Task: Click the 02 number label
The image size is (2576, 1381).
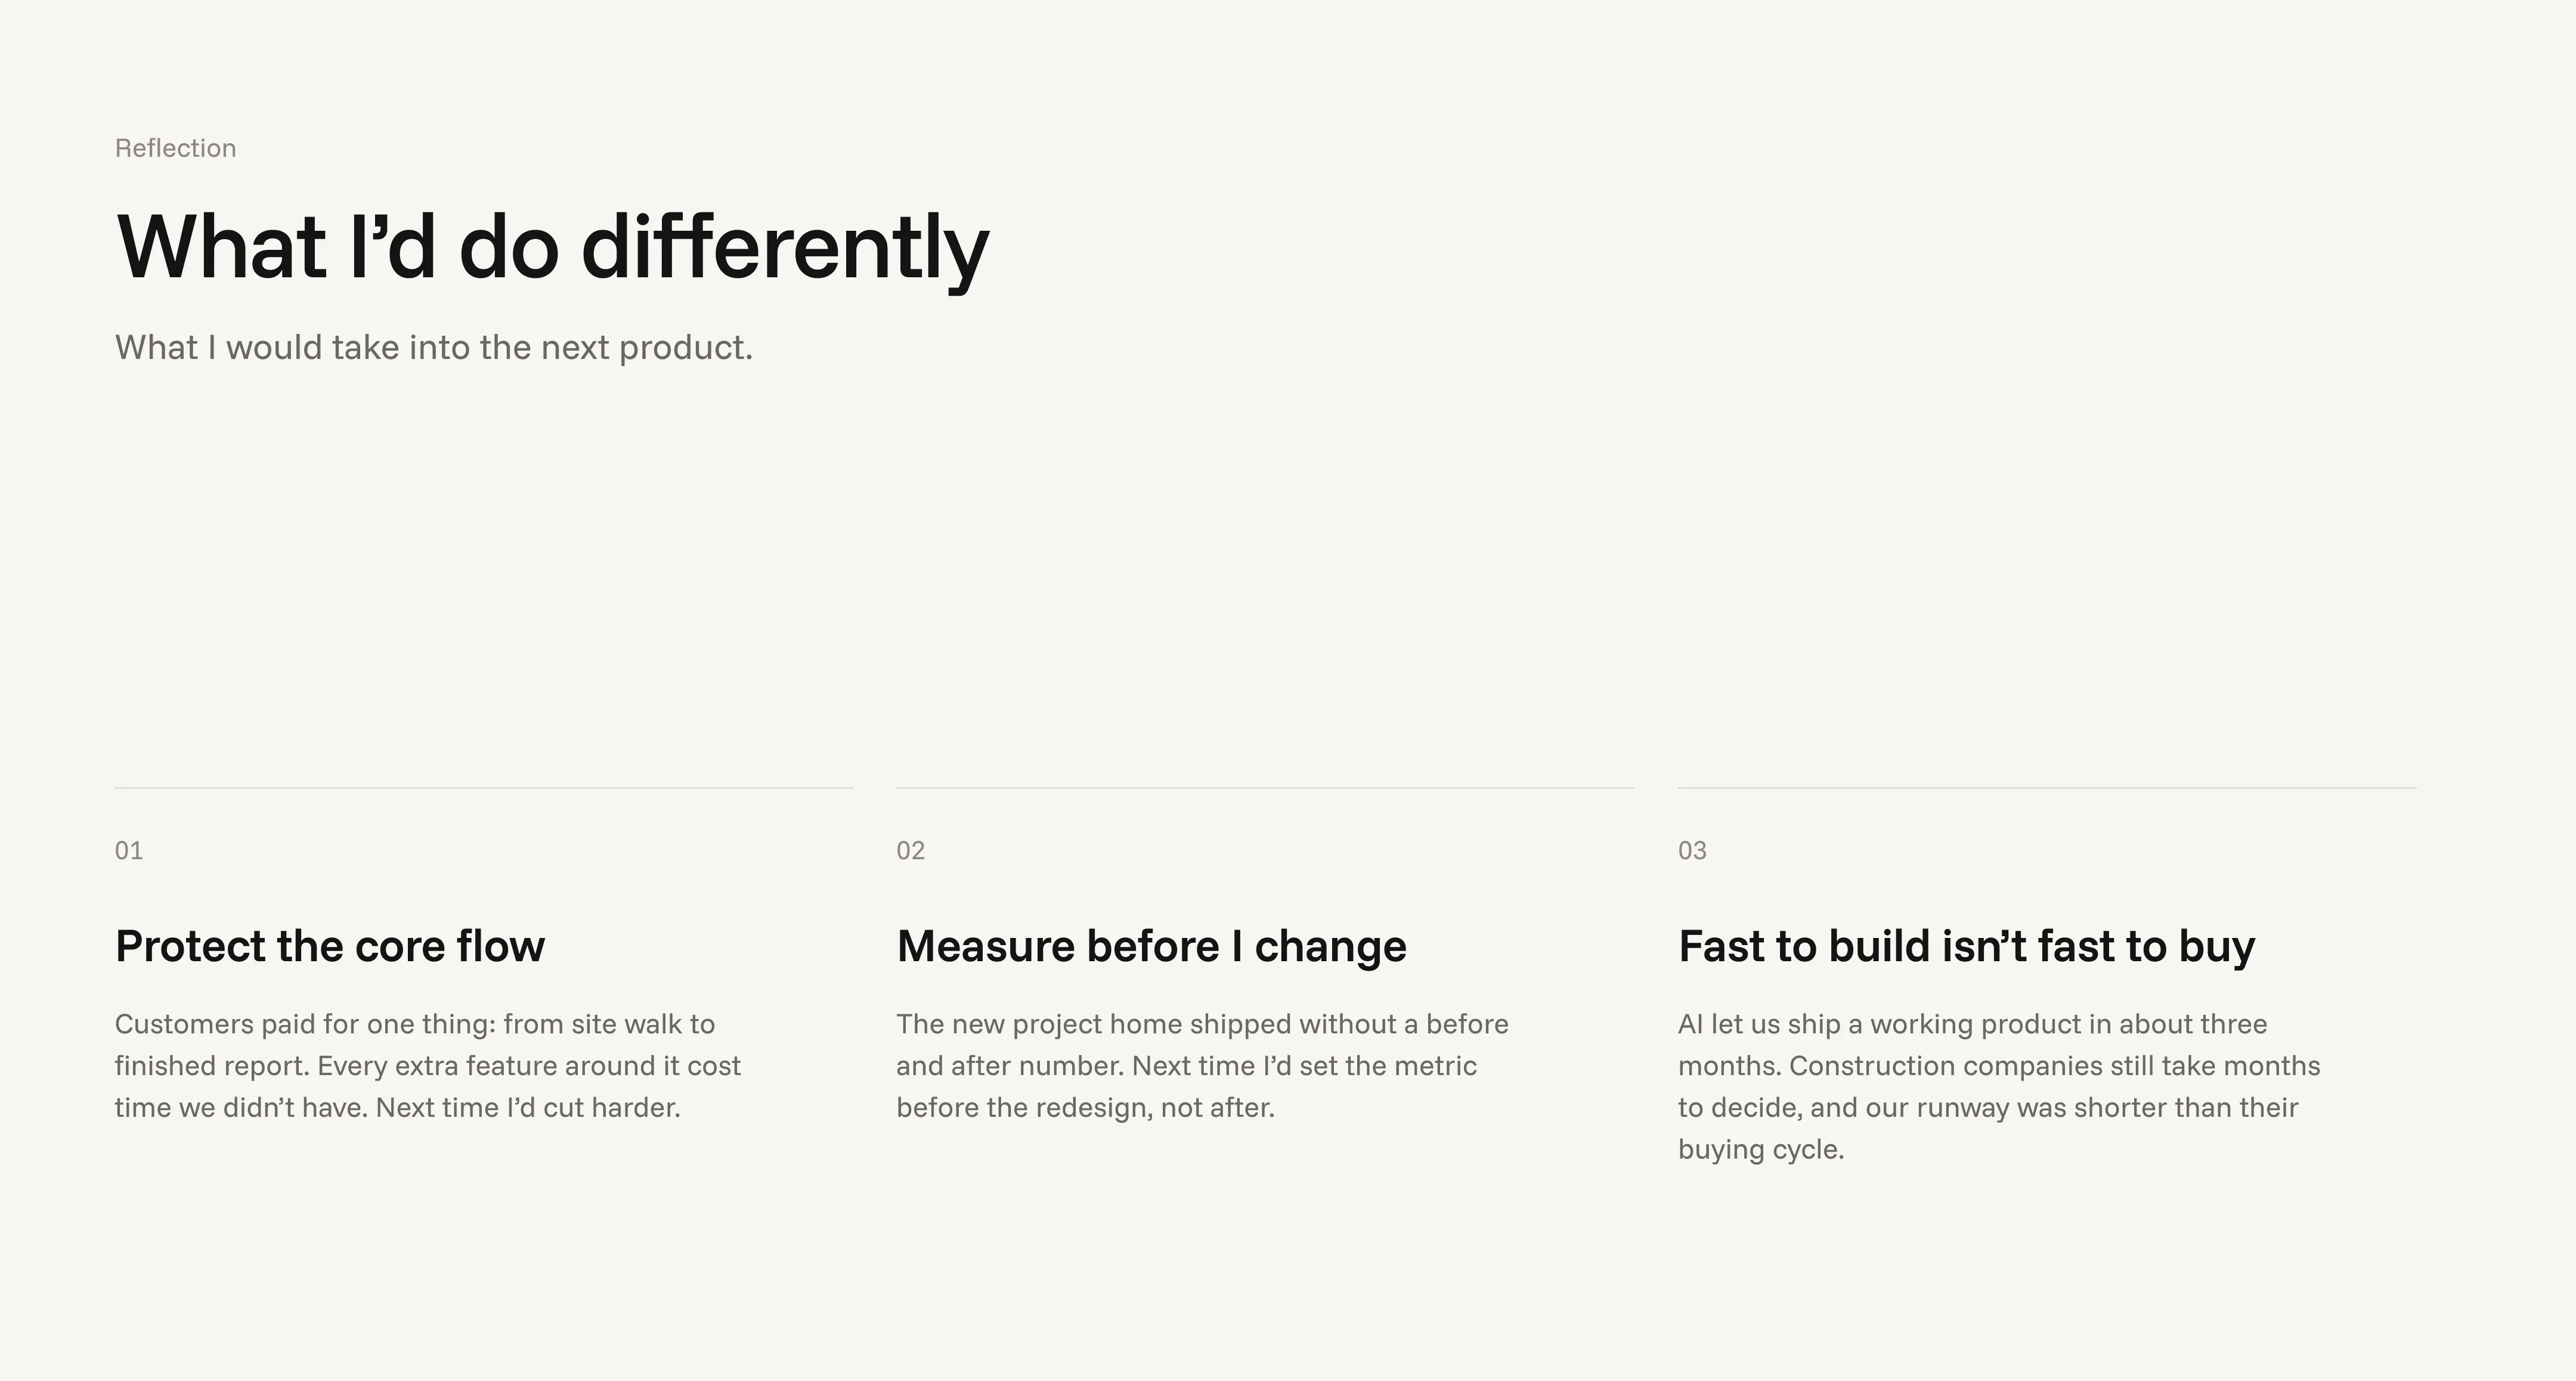Action: pos(910,851)
